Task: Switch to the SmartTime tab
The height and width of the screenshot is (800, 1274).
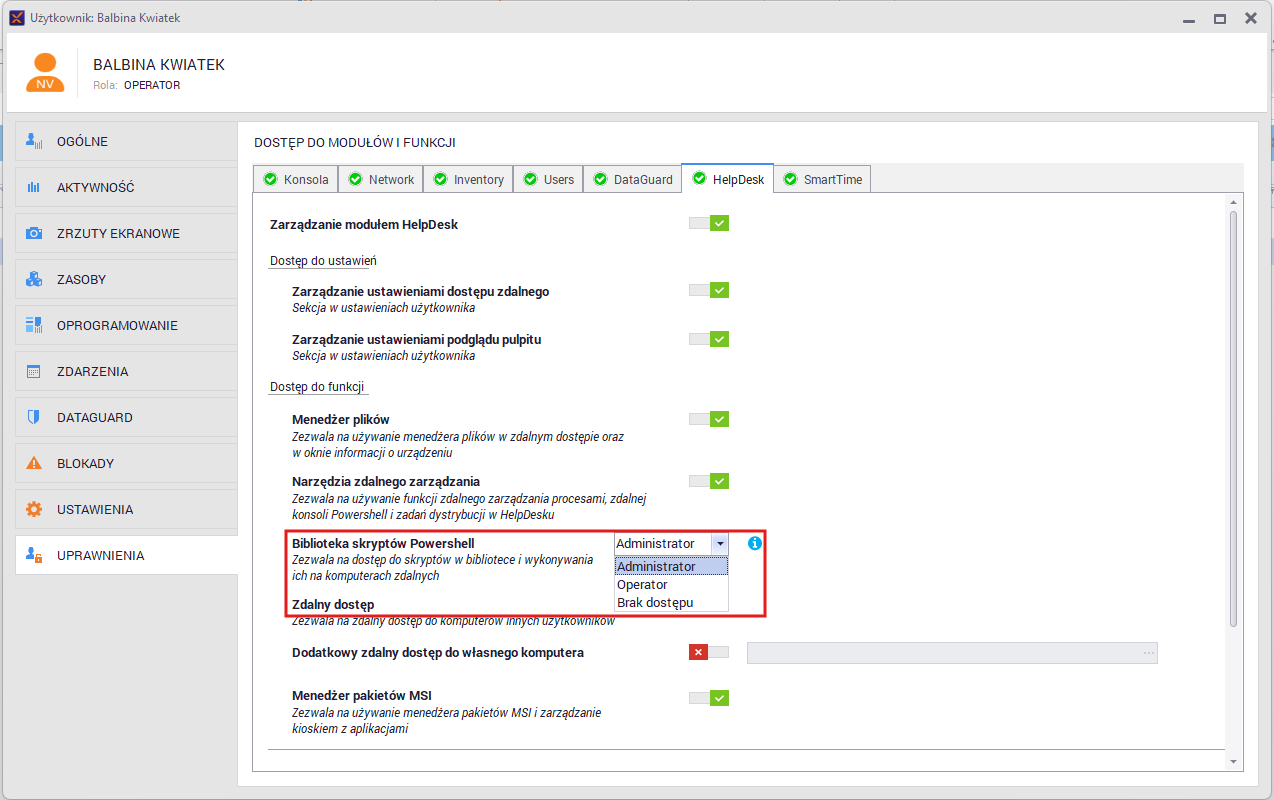Action: [822, 179]
